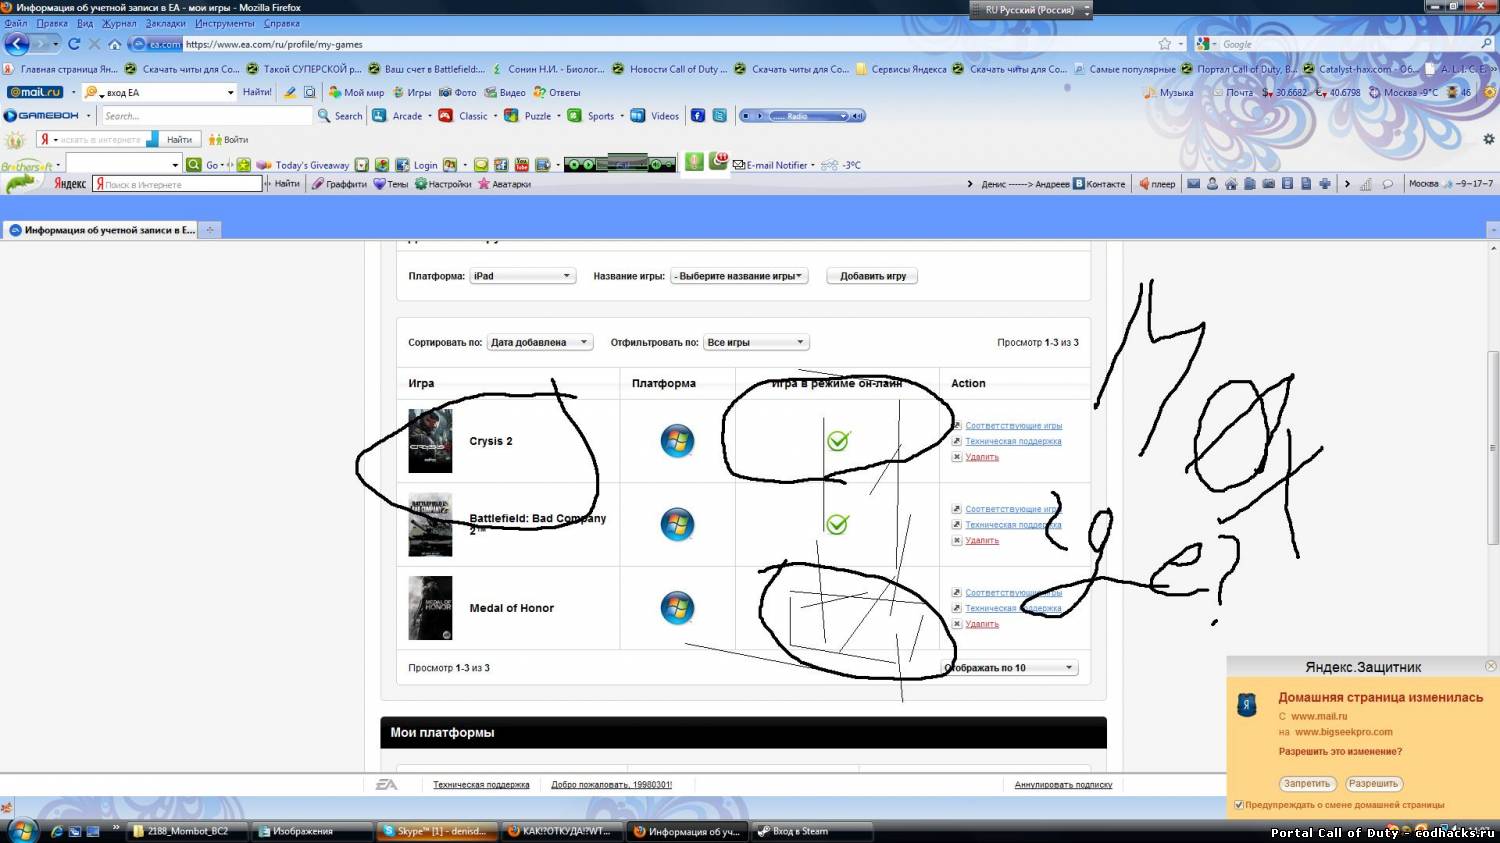
Task: Click the Google search input field
Action: click(1349, 44)
